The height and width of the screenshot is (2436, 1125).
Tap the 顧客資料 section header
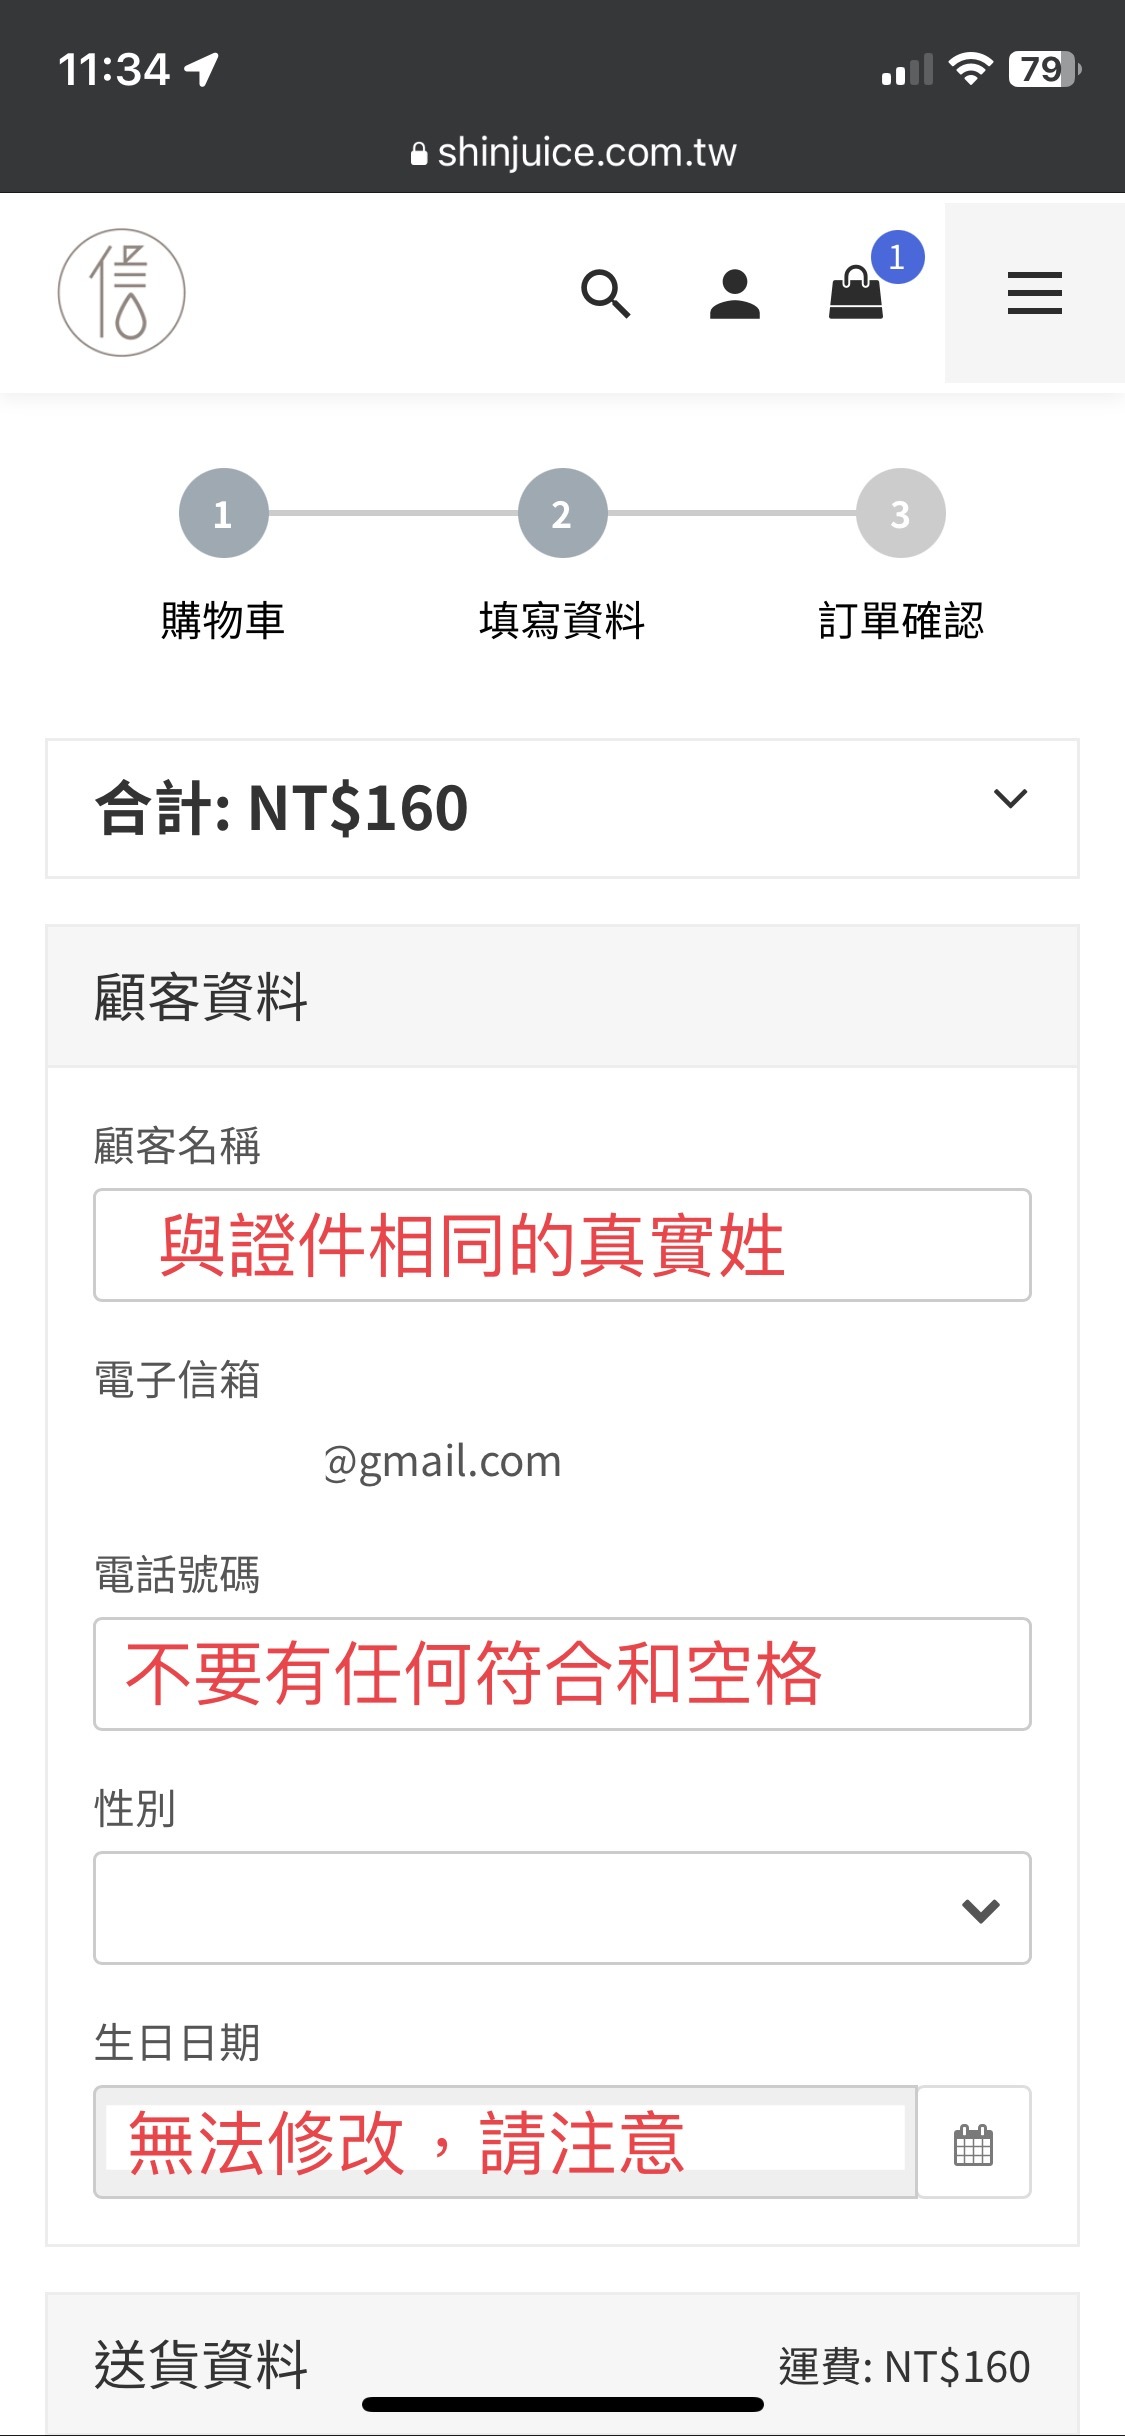(201, 997)
